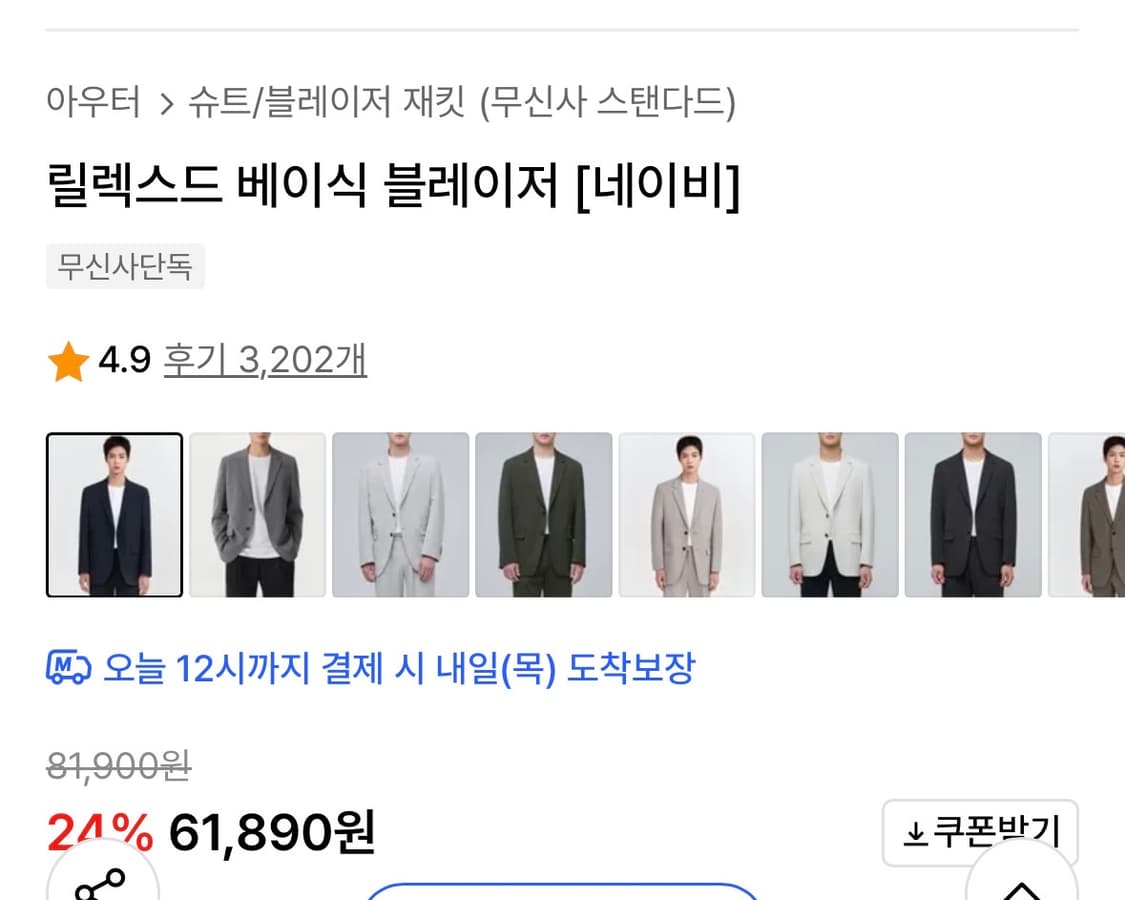Select the light grey blazer thumbnail
Image resolution: width=1125 pixels, height=900 pixels.
[x=400, y=515]
